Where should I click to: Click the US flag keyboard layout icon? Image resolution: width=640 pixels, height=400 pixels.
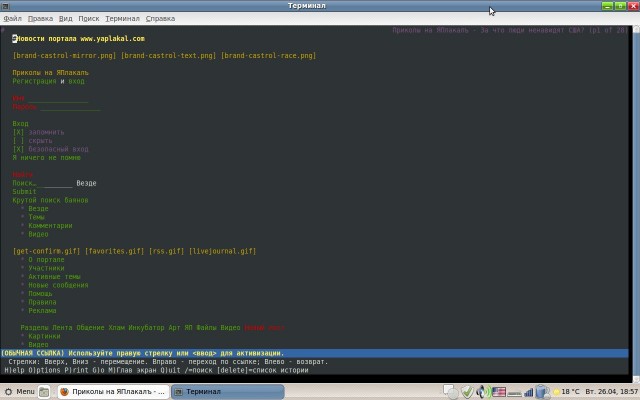499,392
